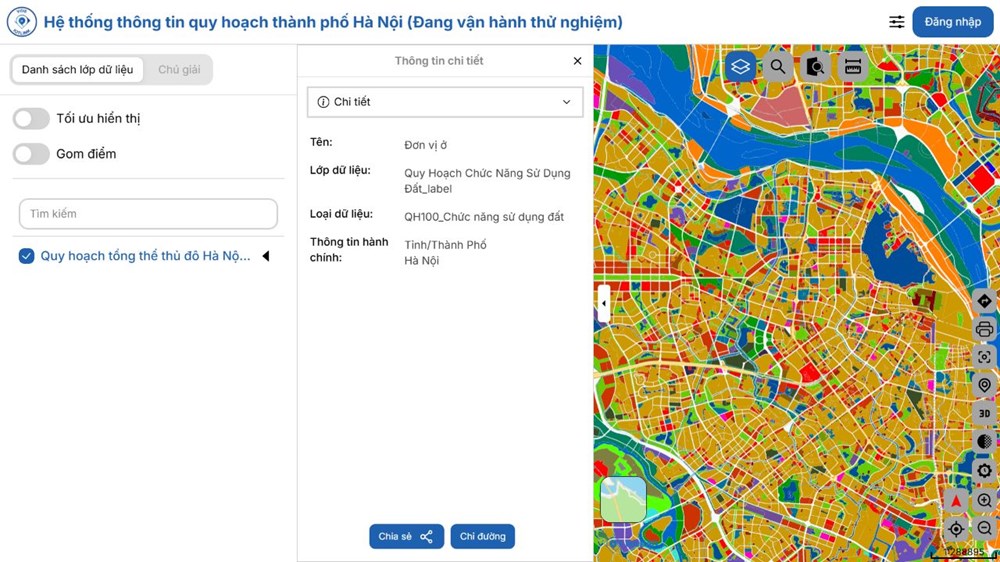Click the Chia sẻ share button
This screenshot has width=1000, height=562.
click(x=406, y=536)
